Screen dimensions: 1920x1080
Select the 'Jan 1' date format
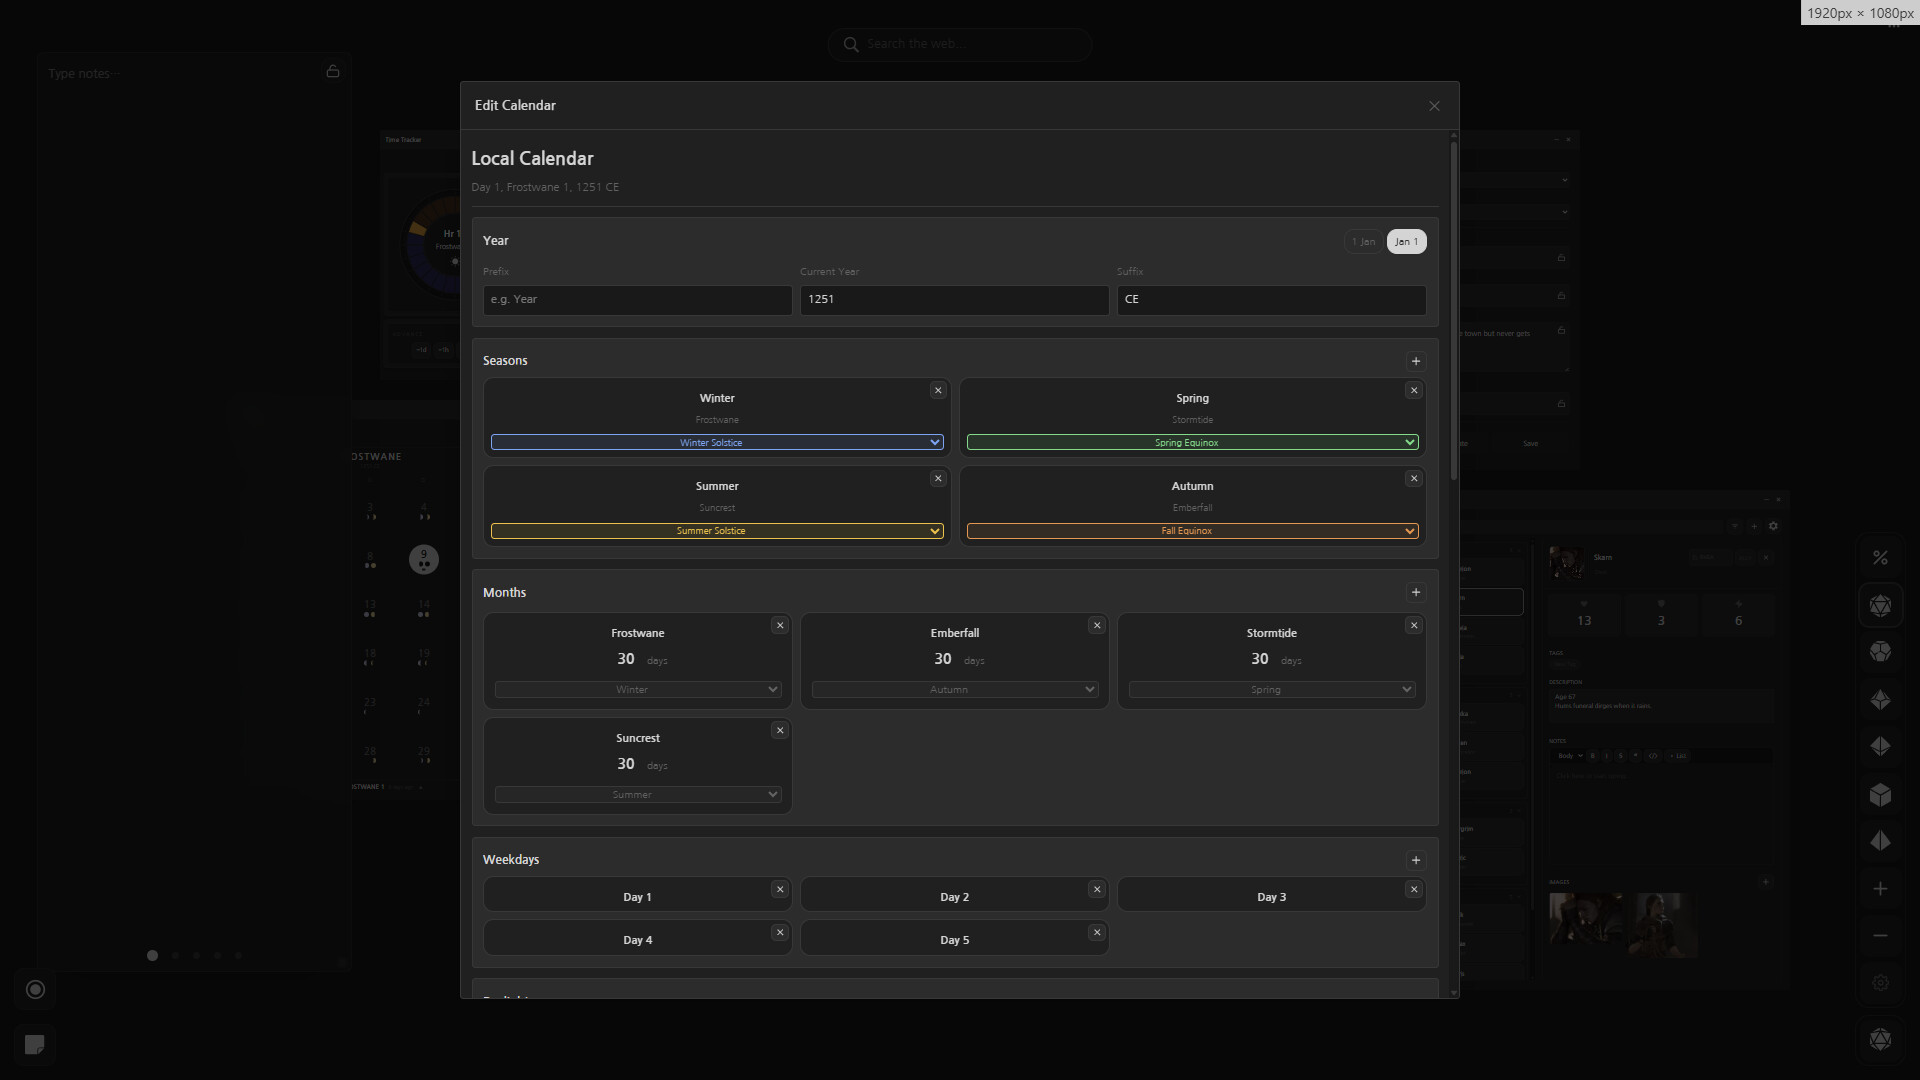coord(1406,242)
